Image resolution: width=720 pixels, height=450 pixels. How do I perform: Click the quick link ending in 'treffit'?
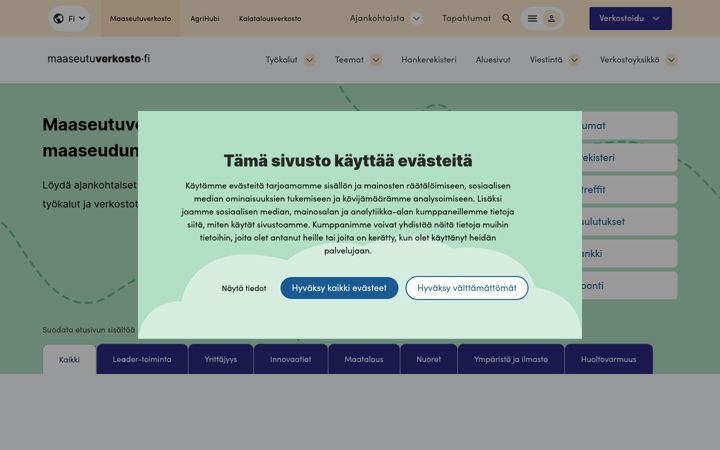(629, 190)
